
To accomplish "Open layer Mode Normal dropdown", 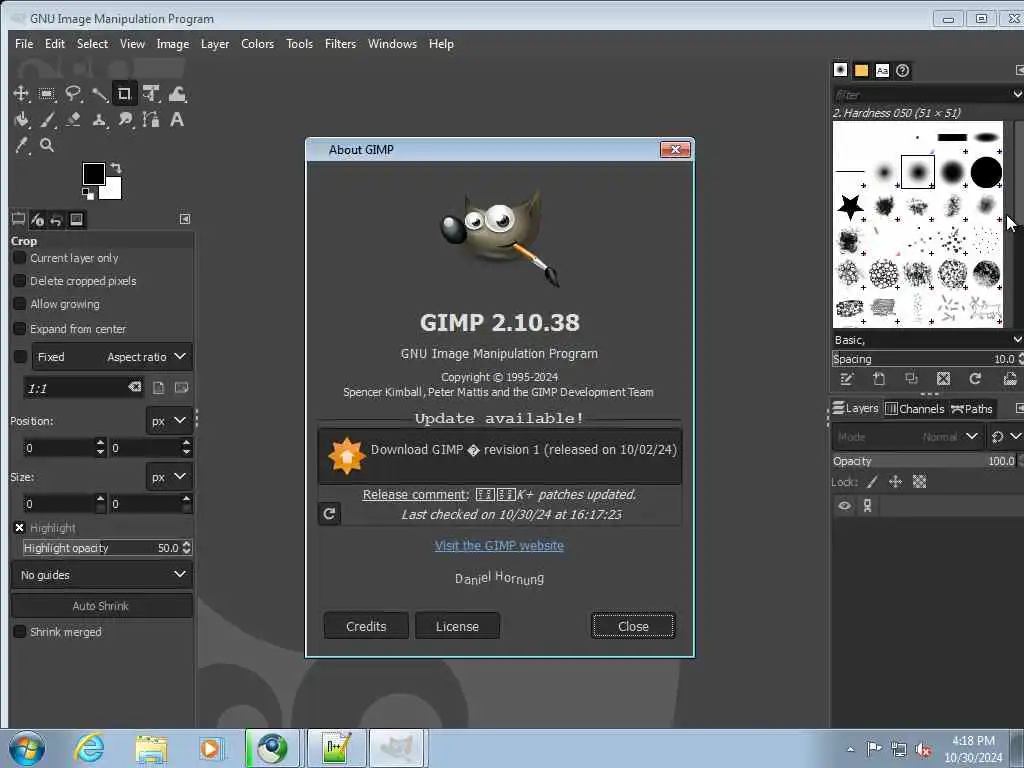I will tap(908, 436).
